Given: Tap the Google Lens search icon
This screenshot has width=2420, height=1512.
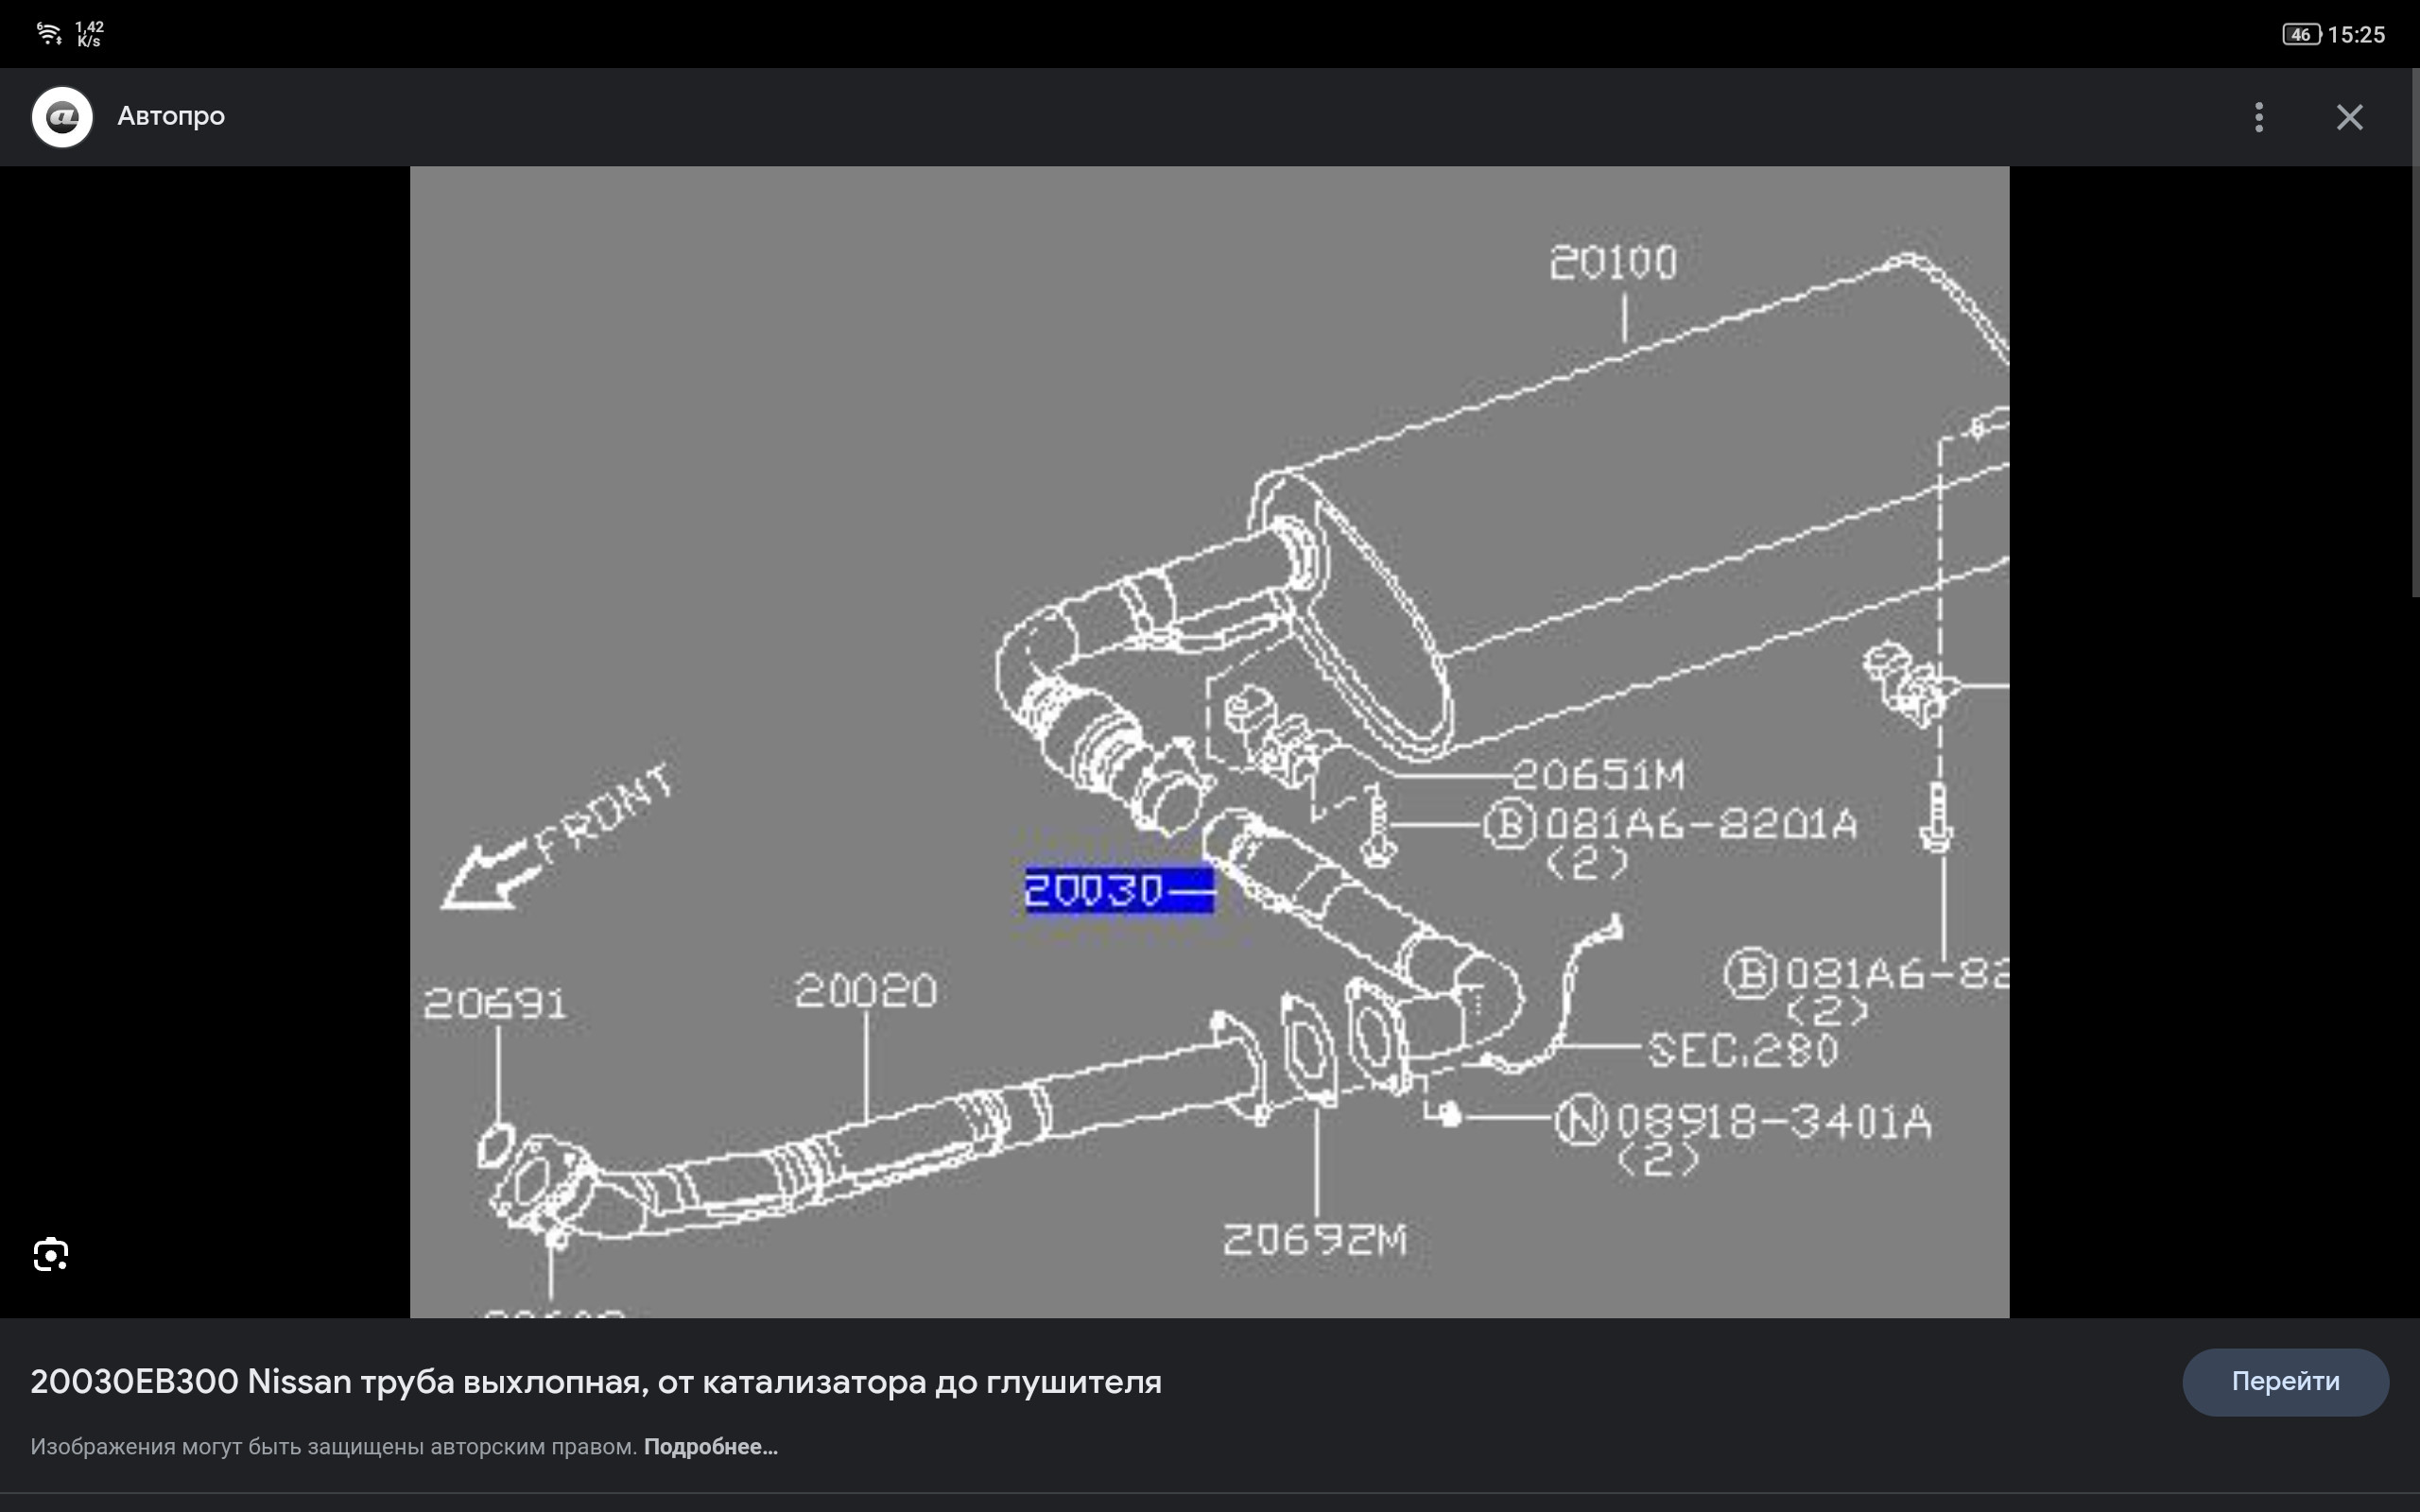Looking at the screenshot, I should coord(51,1254).
